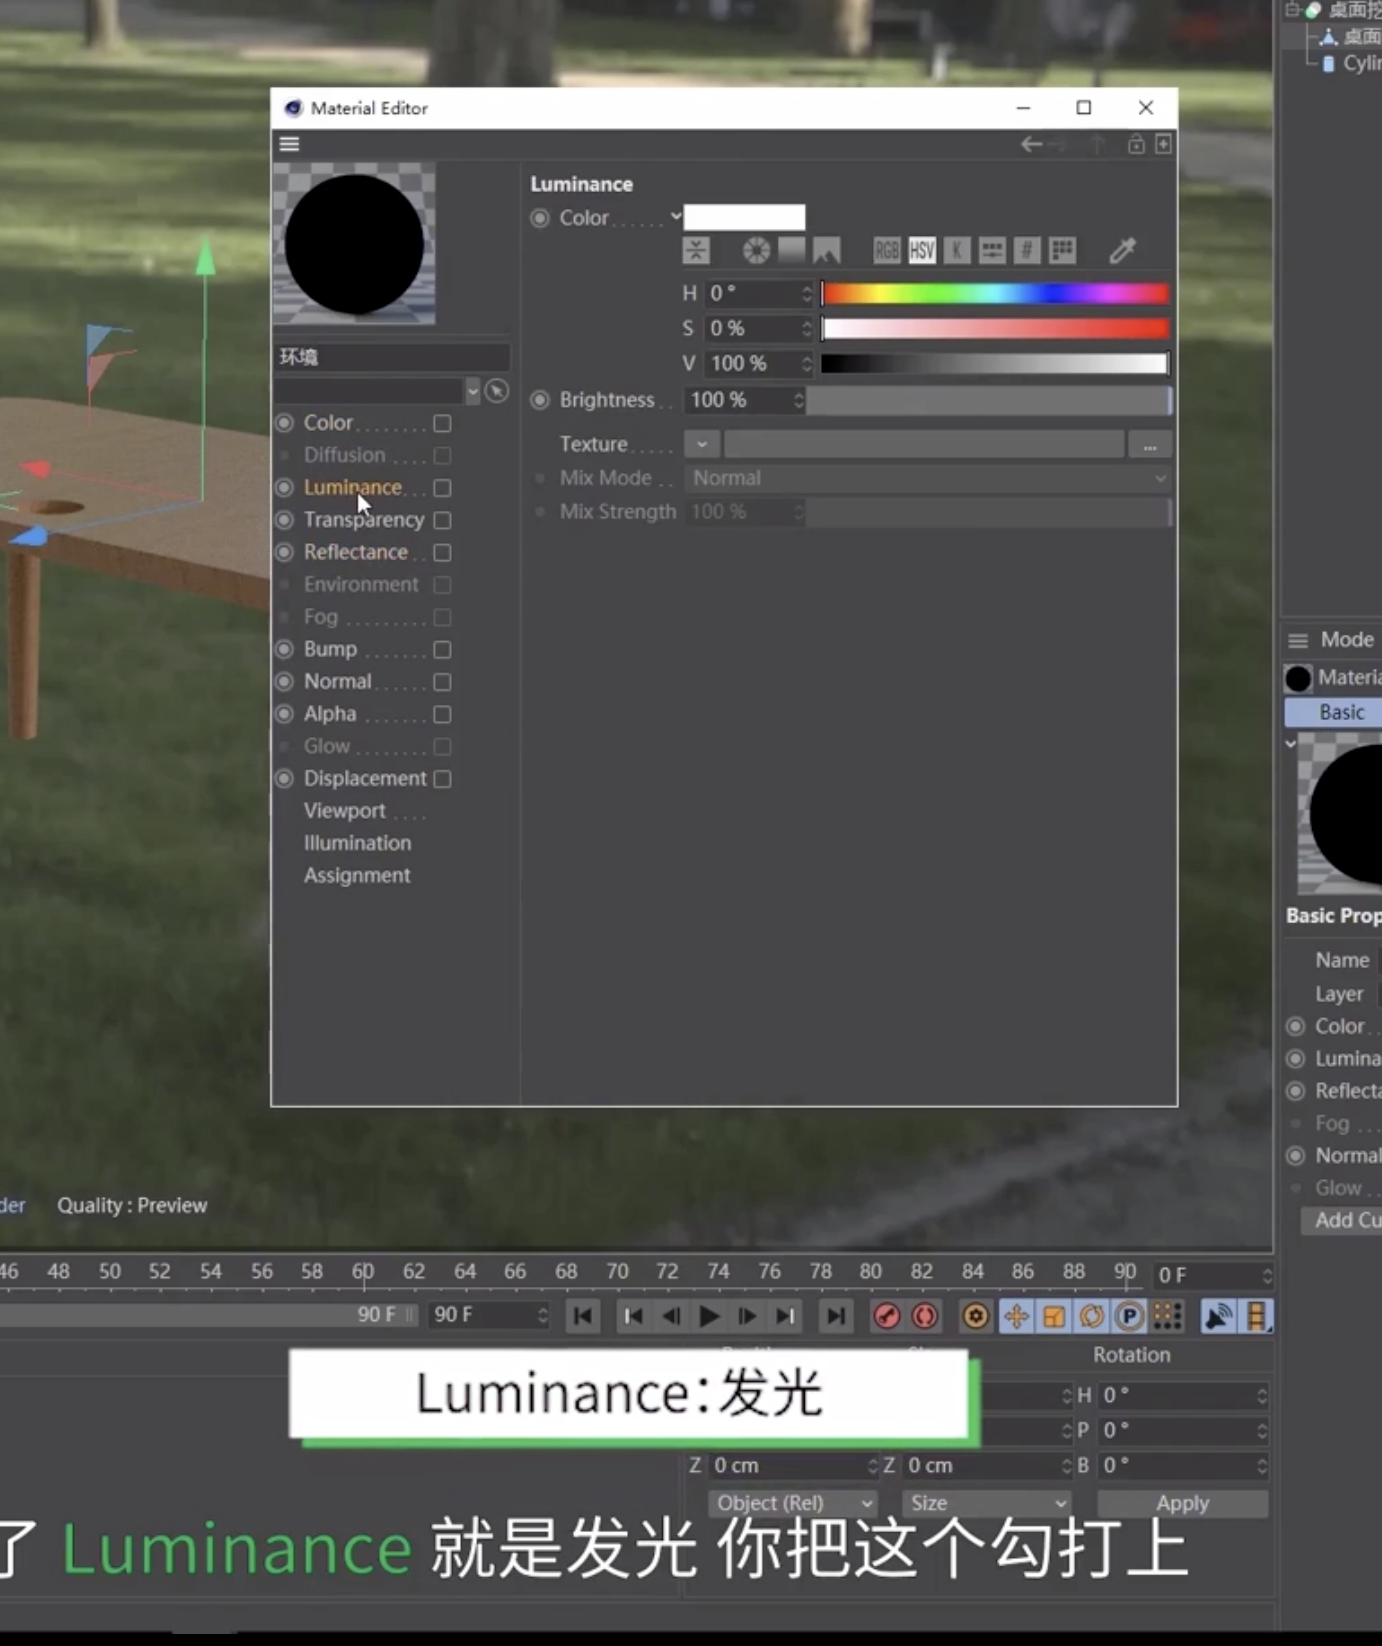The height and width of the screenshot is (1646, 1382).
Task: Select the HSV color mode button
Action: click(x=922, y=250)
